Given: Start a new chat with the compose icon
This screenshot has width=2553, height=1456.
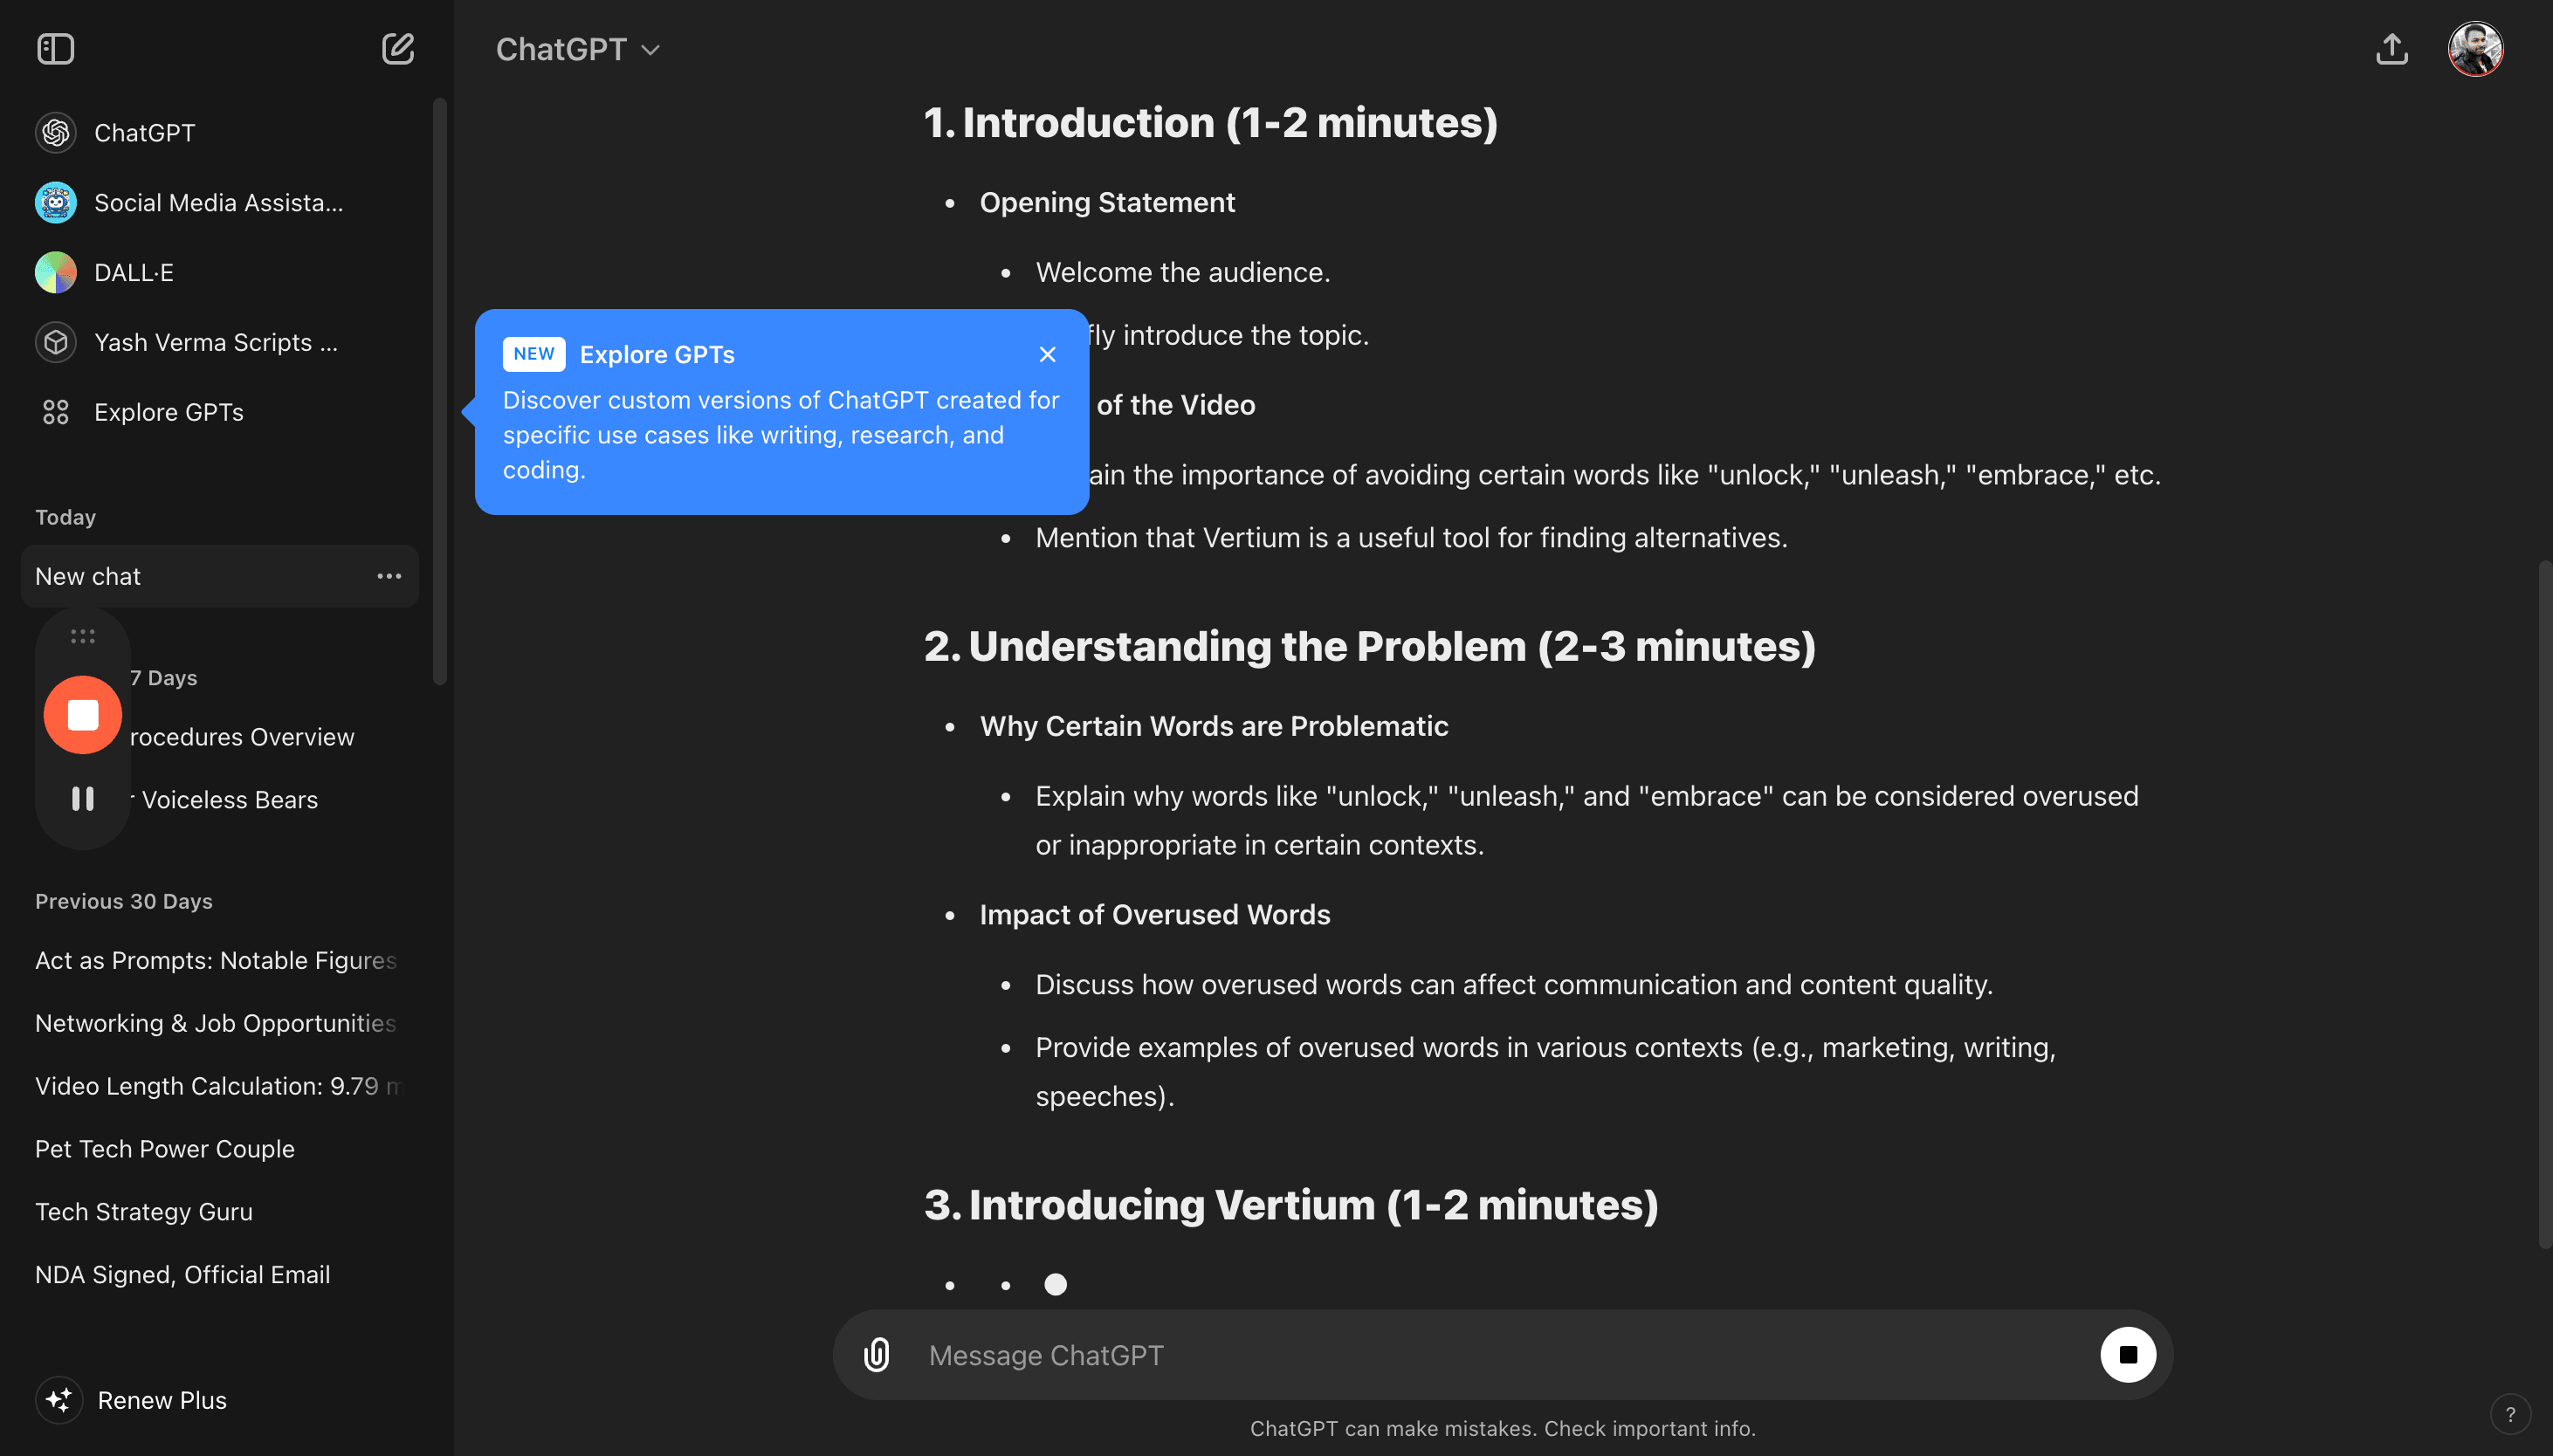Looking at the screenshot, I should [397, 49].
